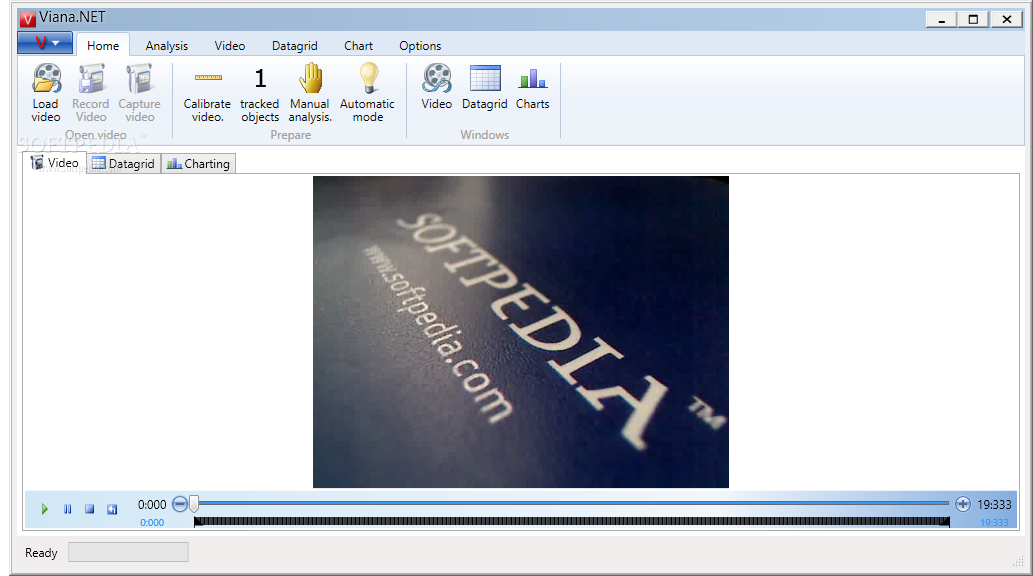
Task: Select the Datagrid document tab
Action: pos(123,163)
